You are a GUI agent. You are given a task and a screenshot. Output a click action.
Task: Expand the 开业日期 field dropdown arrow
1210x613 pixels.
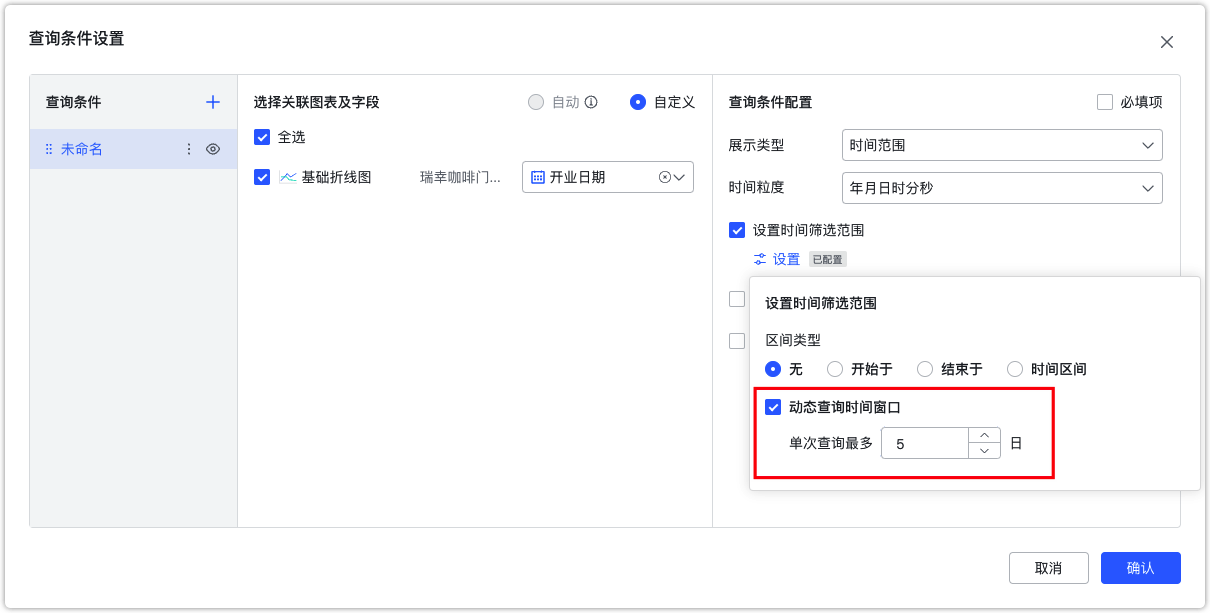tap(681, 177)
